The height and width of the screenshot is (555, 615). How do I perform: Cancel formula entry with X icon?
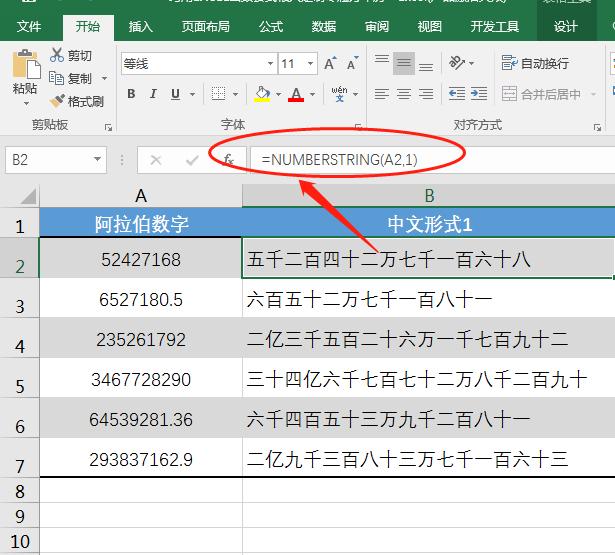(x=156, y=160)
